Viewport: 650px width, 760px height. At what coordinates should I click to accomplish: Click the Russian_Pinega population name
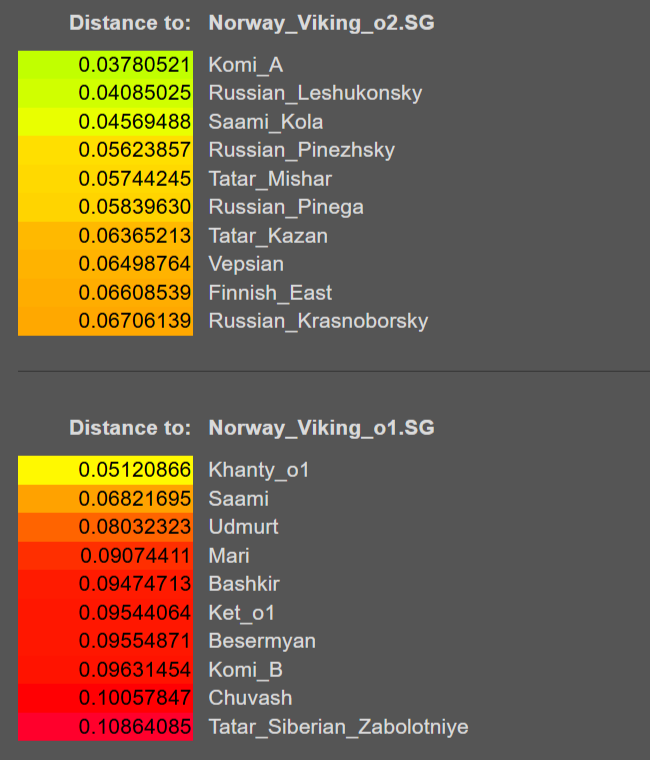286,207
